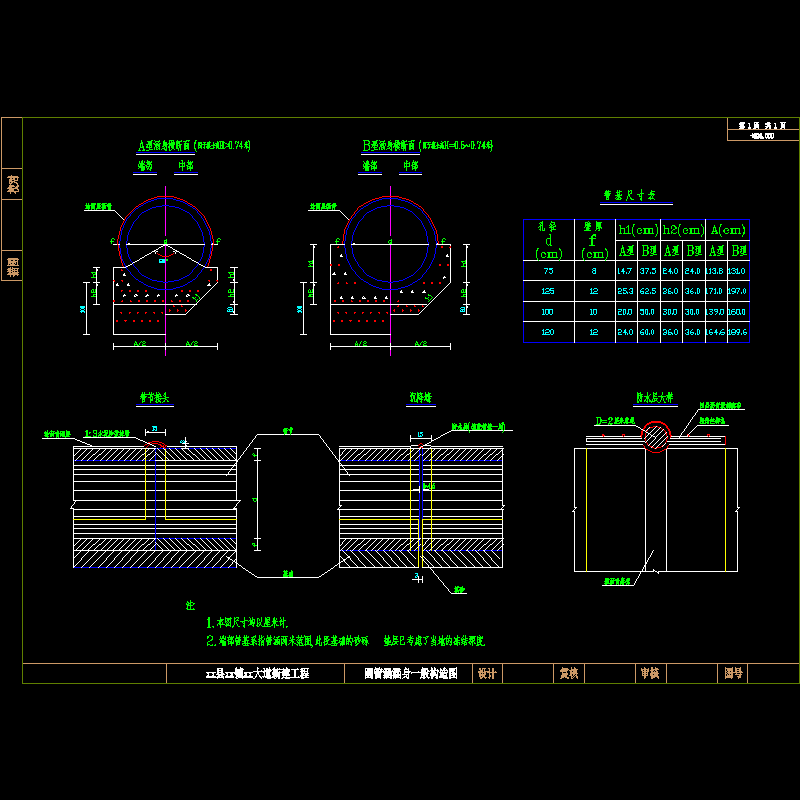The image size is (800, 800).
Task: Click the table cell with value 199.6
Action: coord(739,332)
